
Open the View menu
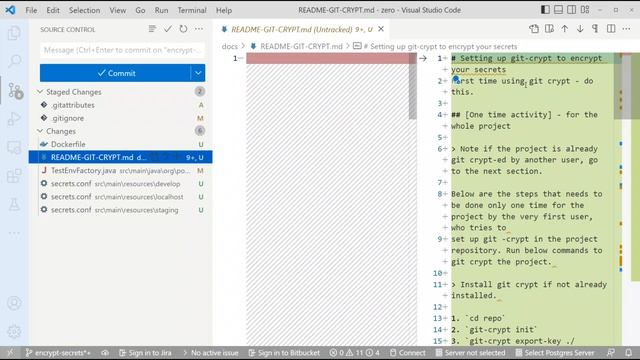click(x=118, y=10)
